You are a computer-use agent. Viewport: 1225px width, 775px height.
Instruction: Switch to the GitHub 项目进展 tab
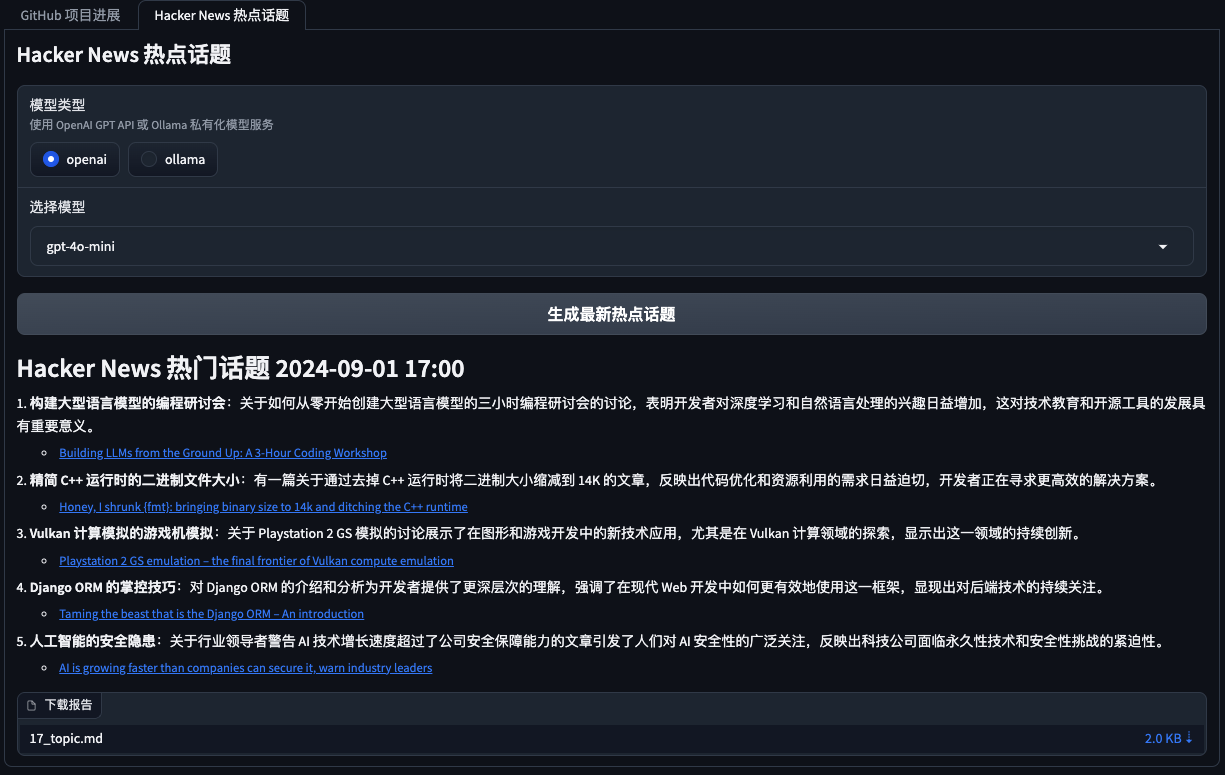point(70,15)
